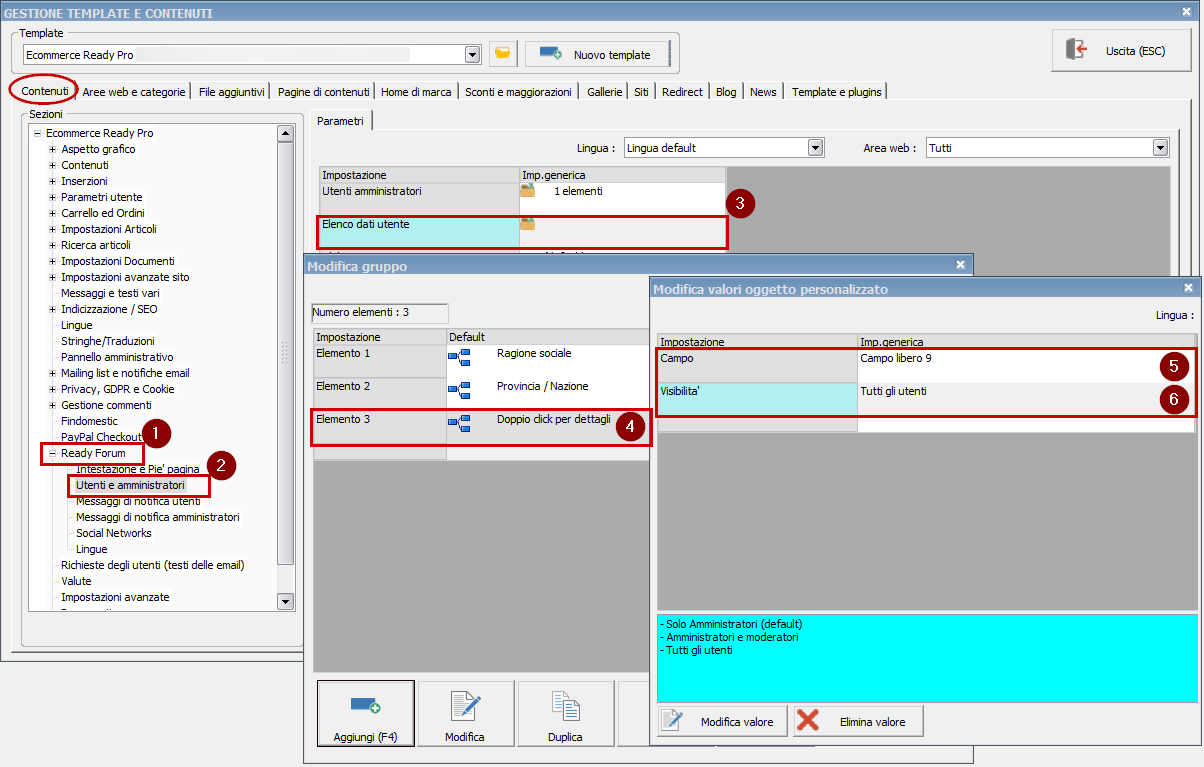This screenshot has width=1204, height=767.
Task: Select Ragione sociale value cell
Action: click(547, 361)
